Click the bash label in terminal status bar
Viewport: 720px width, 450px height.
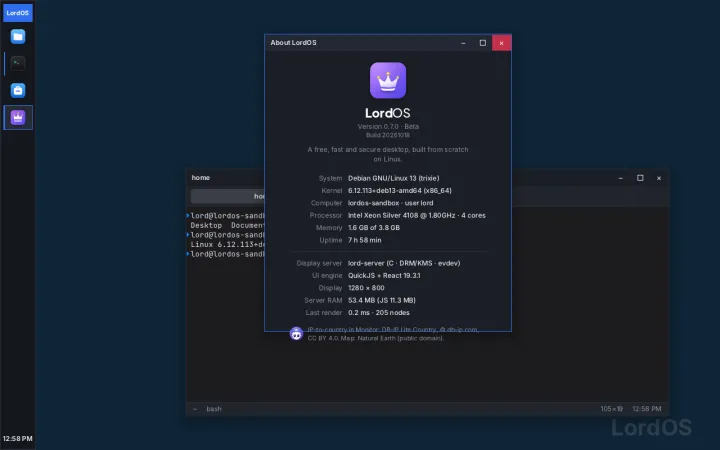pos(214,409)
